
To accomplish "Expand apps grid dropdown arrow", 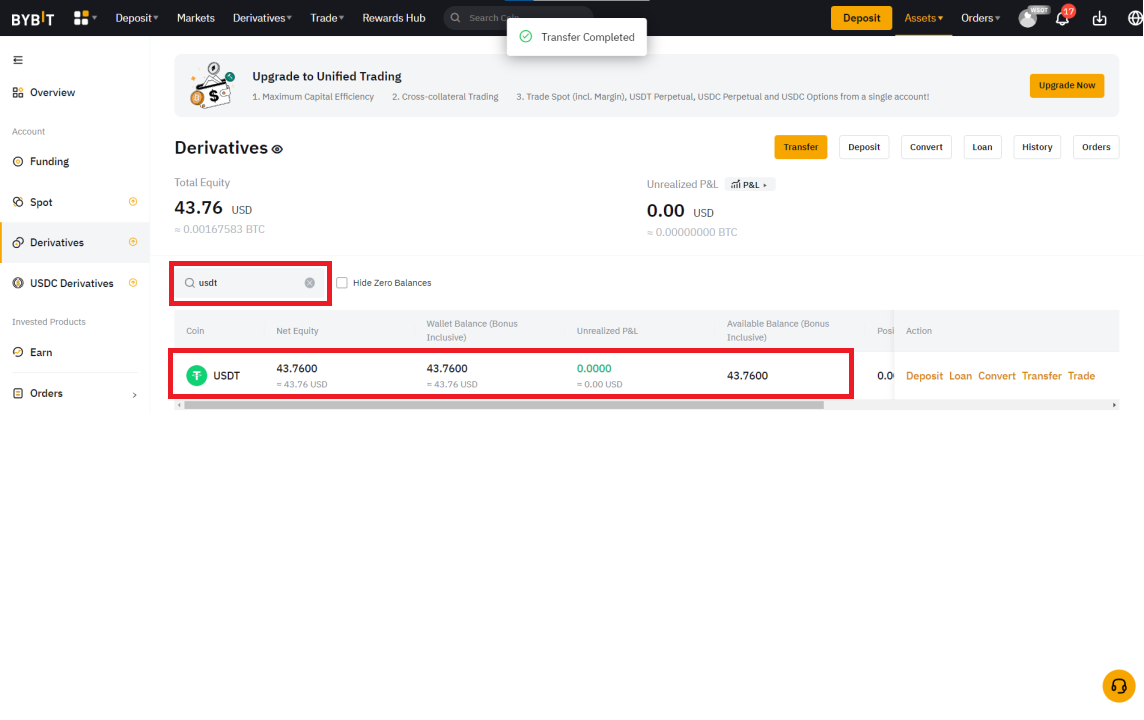I will [95, 18].
